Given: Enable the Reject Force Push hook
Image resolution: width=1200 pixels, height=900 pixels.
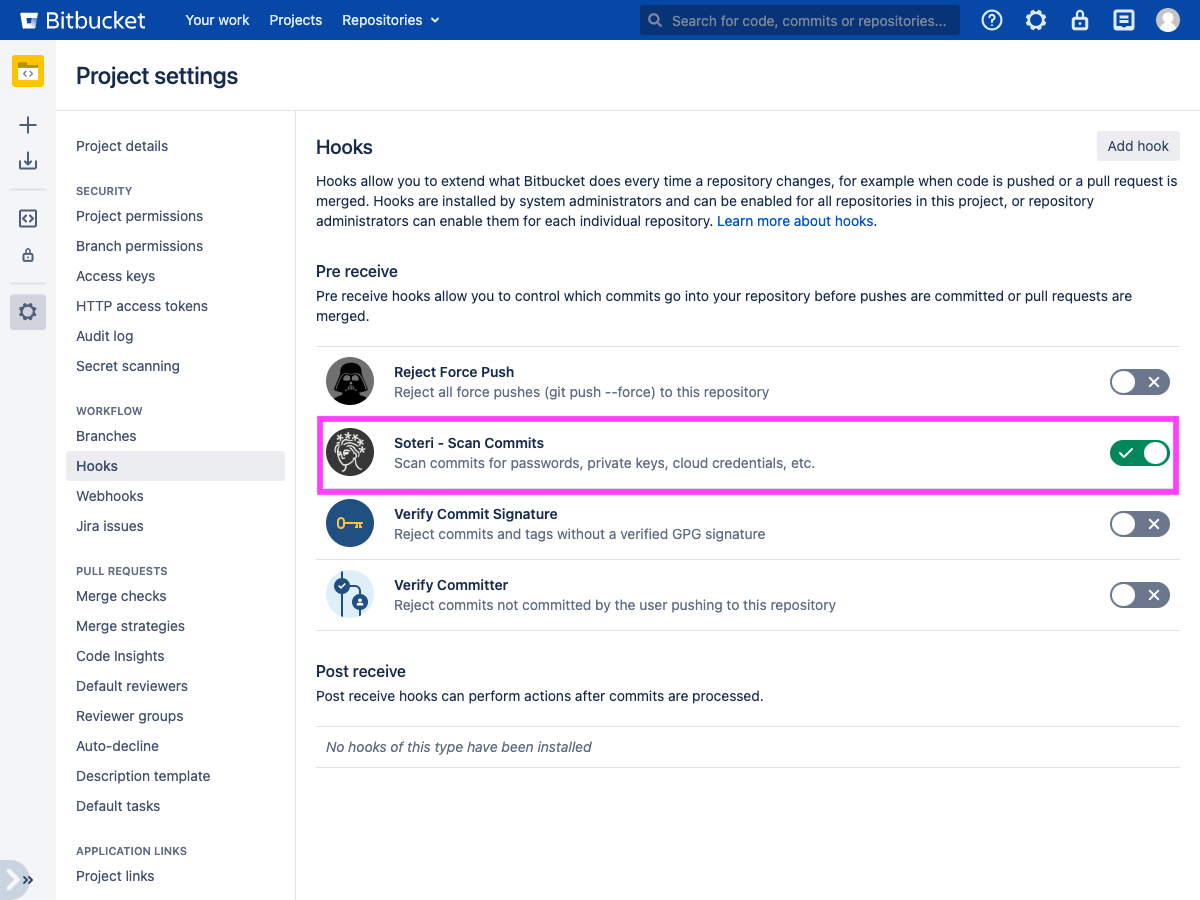Looking at the screenshot, I should pyautogui.click(x=1139, y=382).
